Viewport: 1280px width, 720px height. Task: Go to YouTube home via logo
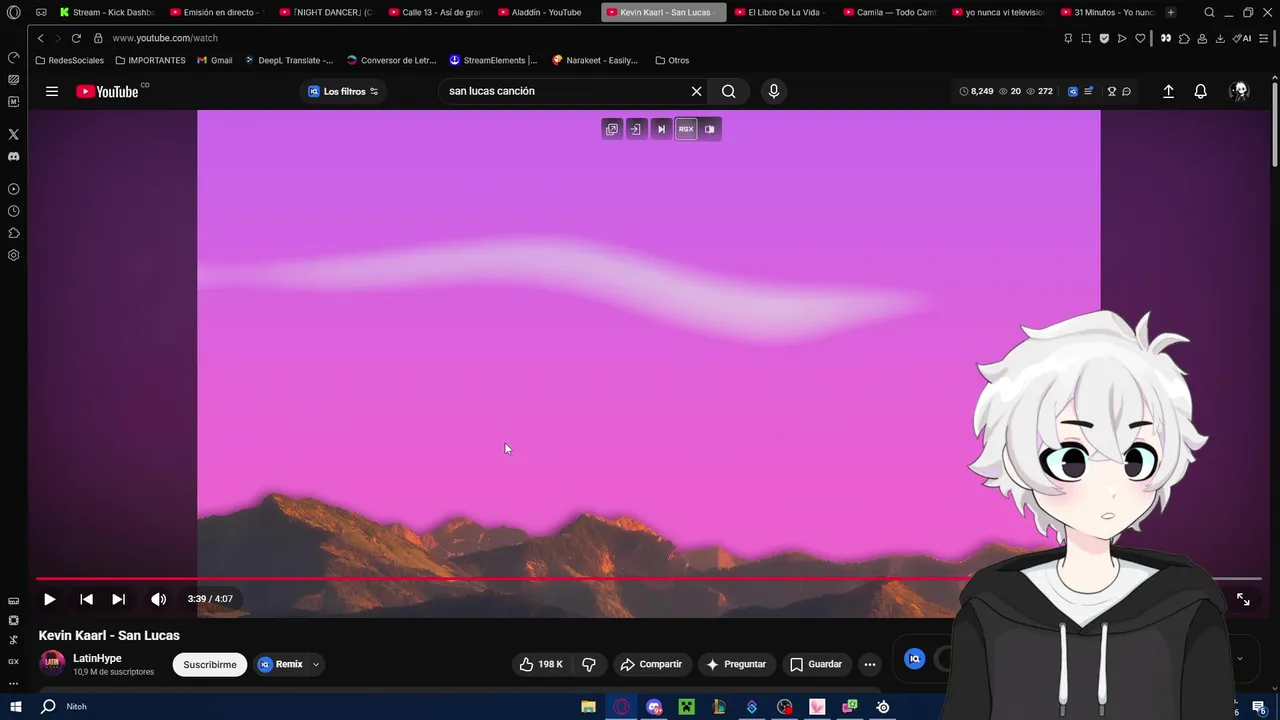[108, 91]
